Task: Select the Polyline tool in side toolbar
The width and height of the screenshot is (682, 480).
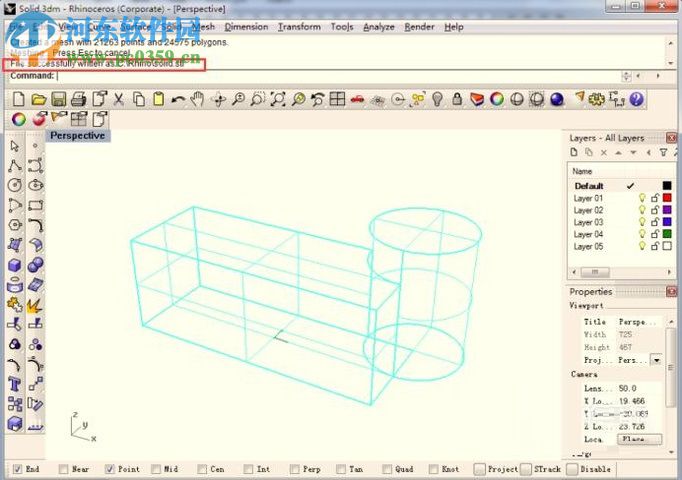Action: 15,166
